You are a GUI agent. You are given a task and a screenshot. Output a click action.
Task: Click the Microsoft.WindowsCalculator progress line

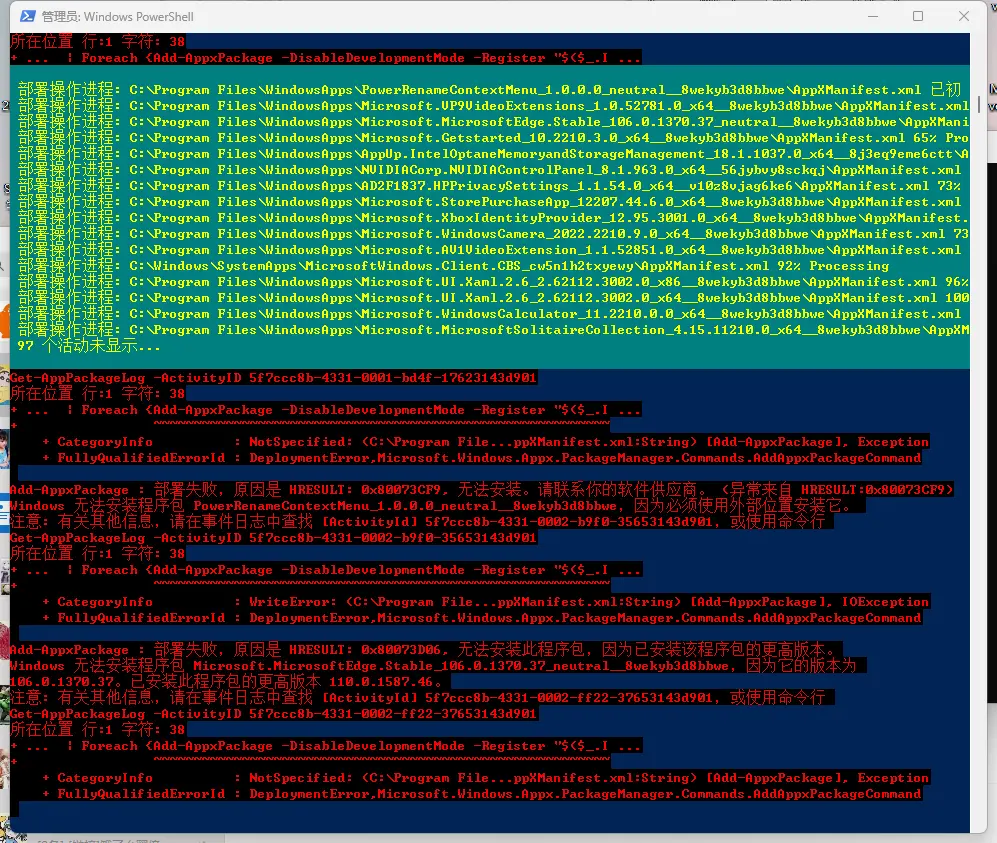(x=490, y=313)
